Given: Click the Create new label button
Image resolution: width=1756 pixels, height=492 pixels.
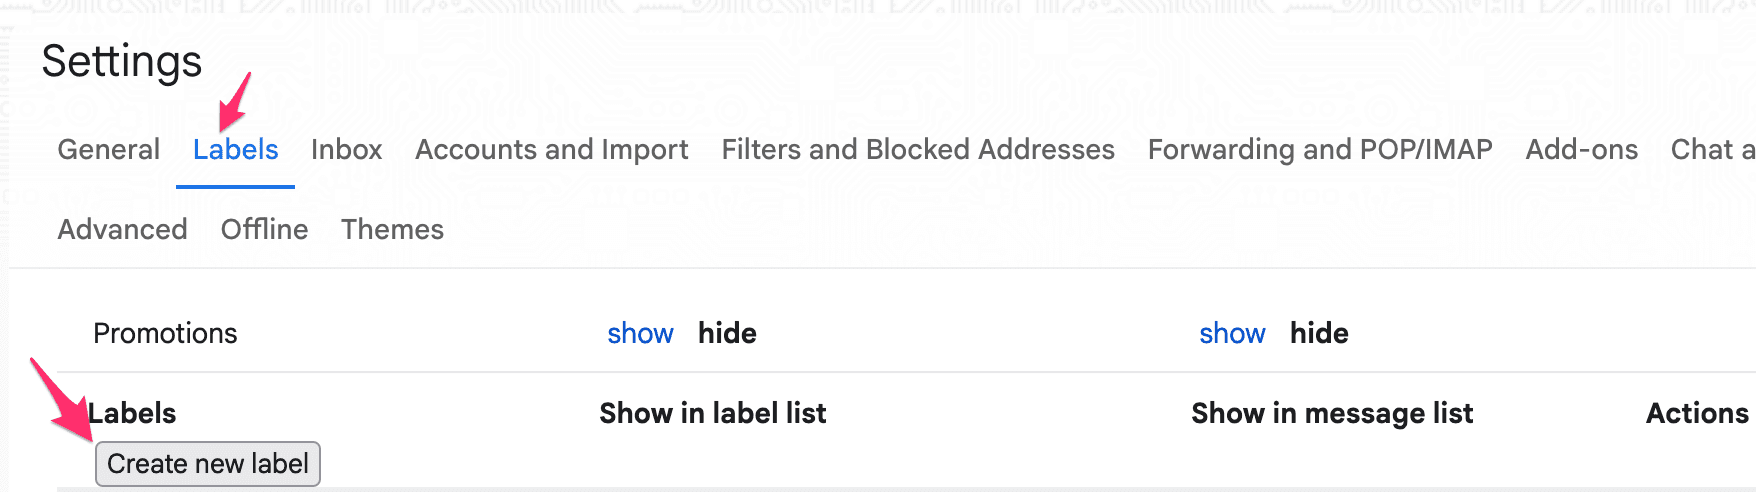Looking at the screenshot, I should tap(207, 464).
